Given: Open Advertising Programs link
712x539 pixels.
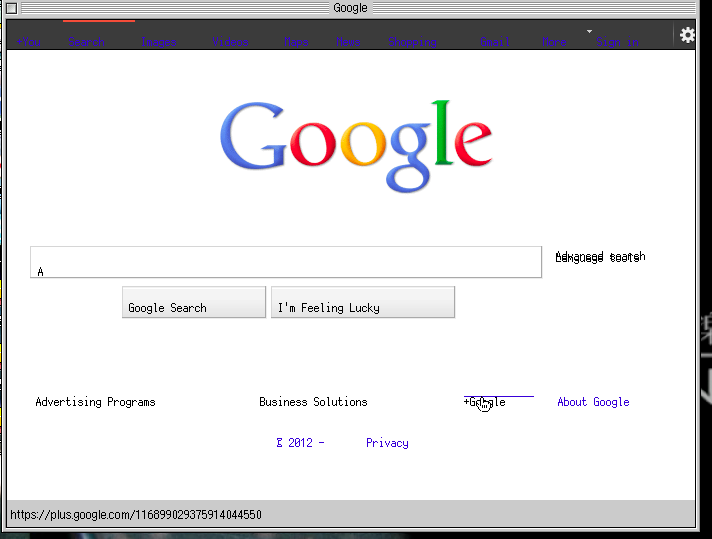Looking at the screenshot, I should coord(95,402).
